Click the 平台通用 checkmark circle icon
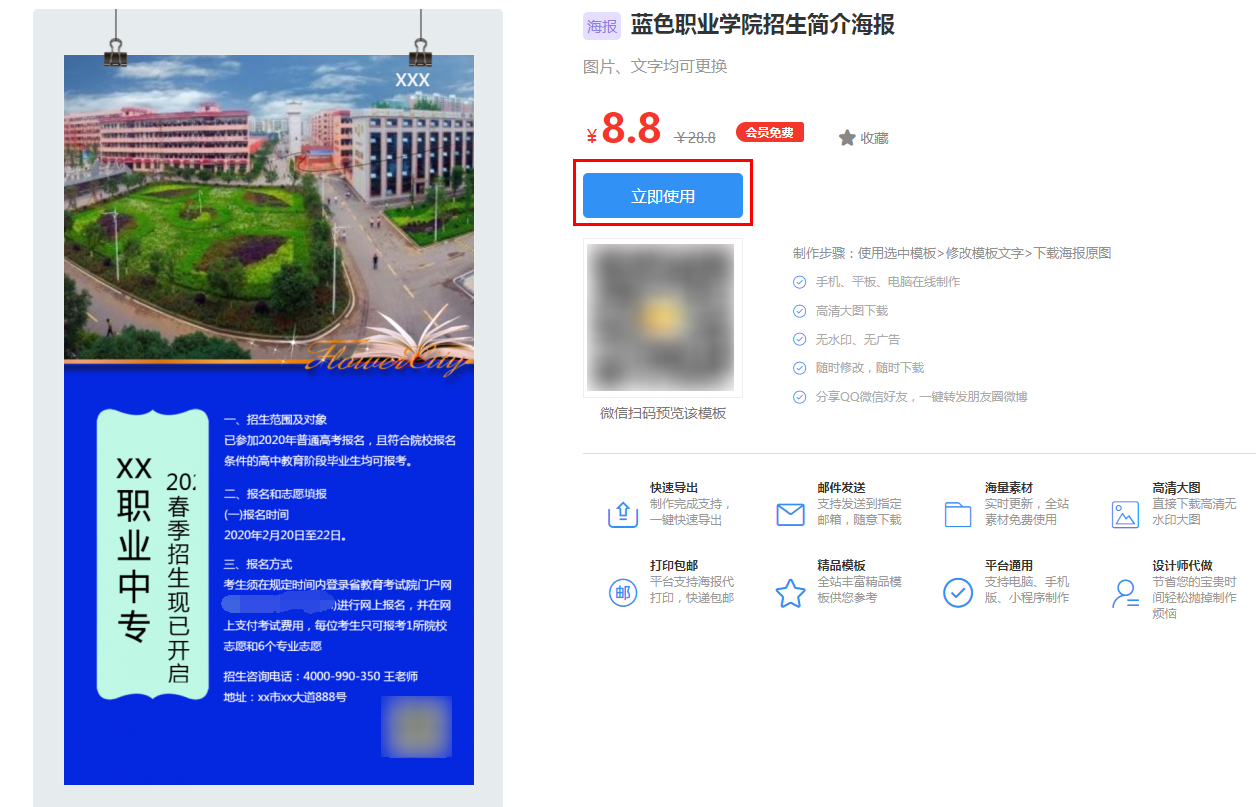The height and width of the screenshot is (807, 1256). pos(958,592)
